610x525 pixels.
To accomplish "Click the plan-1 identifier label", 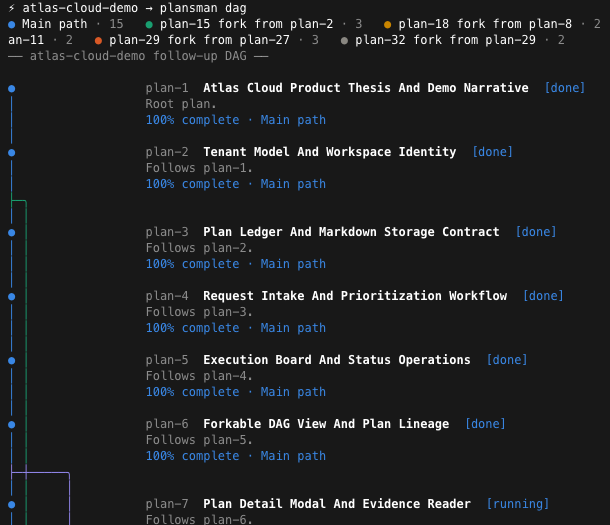I will pyautogui.click(x=167, y=88).
